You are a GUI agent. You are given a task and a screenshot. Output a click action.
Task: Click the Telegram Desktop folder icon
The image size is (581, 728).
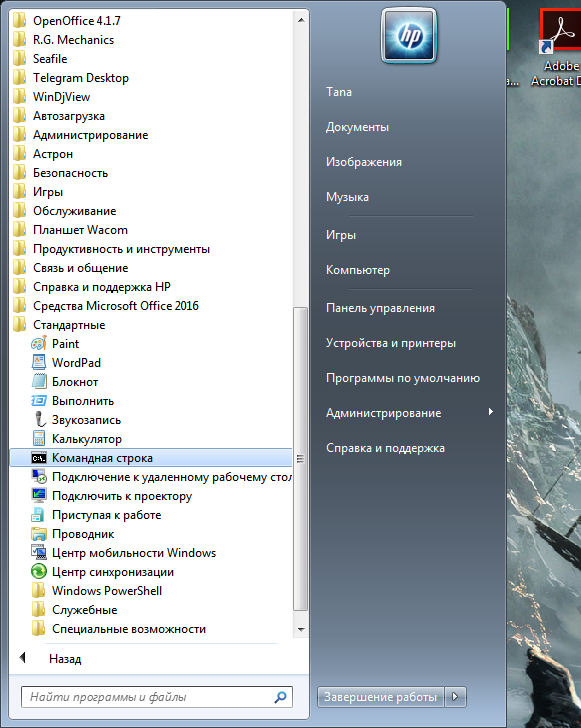[x=20, y=78]
